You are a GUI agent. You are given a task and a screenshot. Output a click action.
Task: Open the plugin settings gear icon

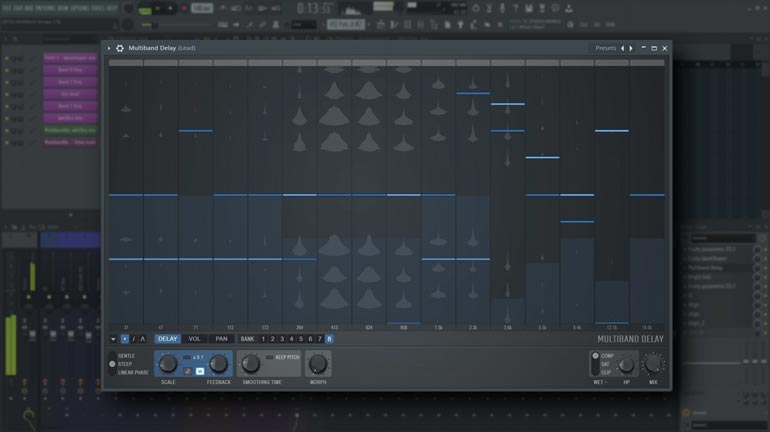[x=120, y=48]
